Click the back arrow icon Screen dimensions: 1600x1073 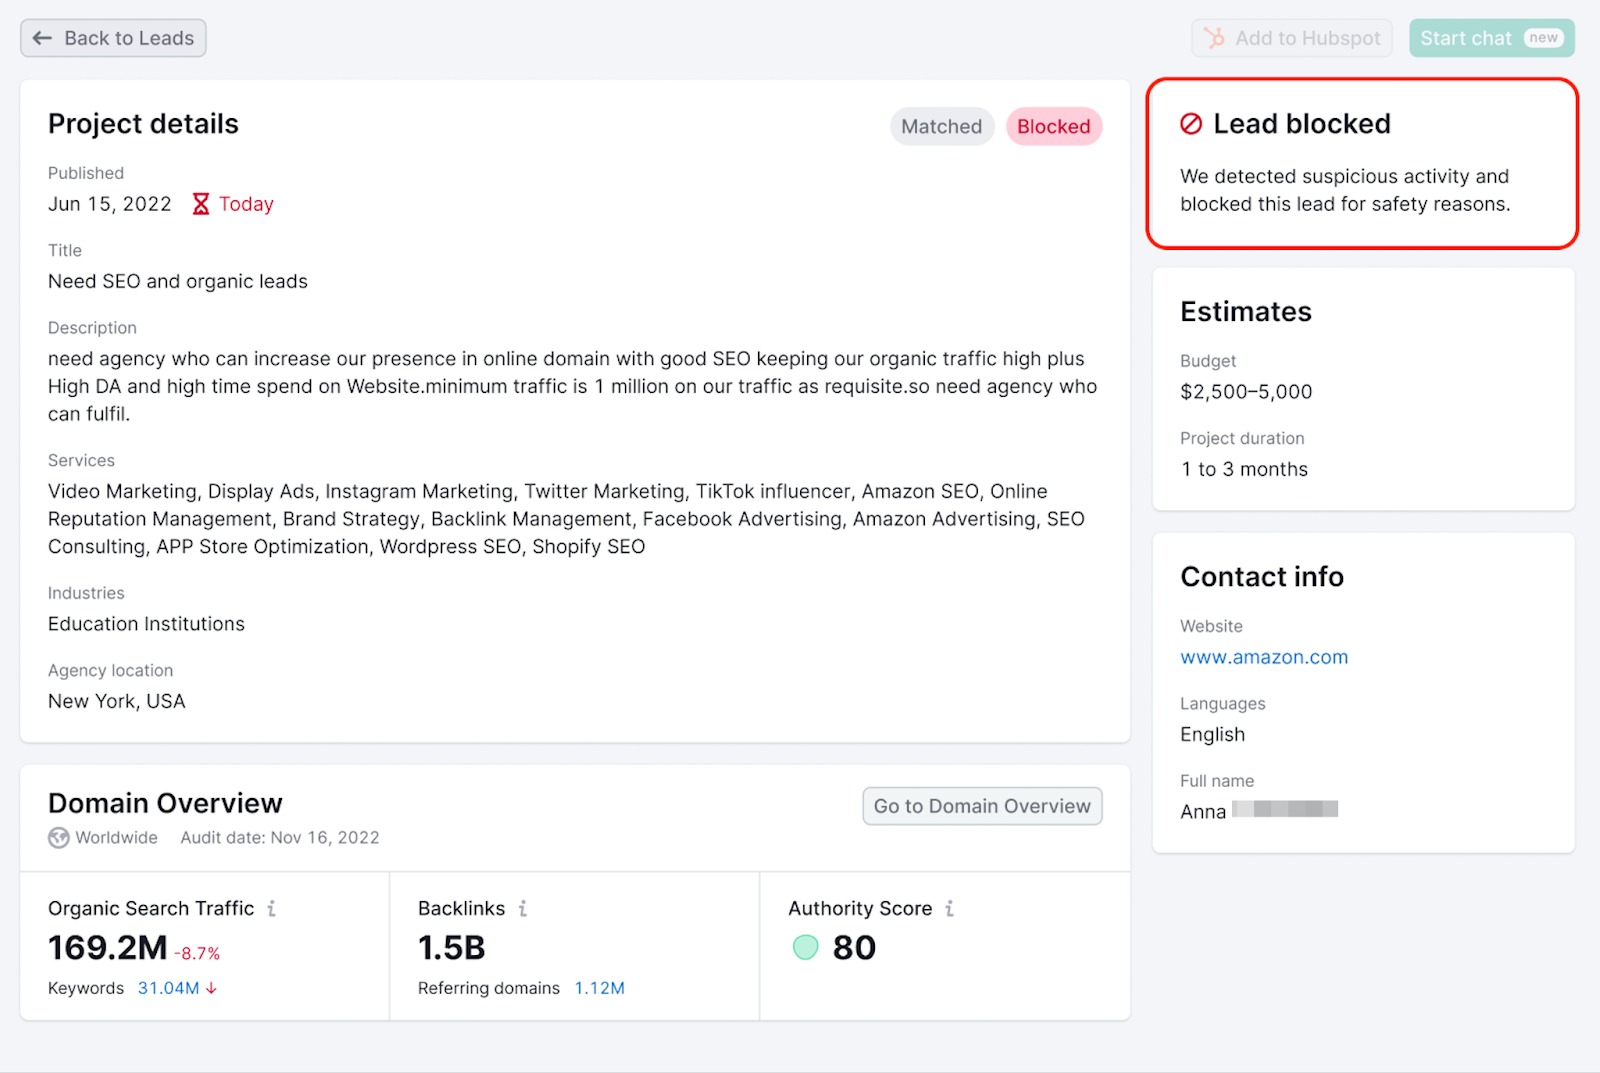click(42, 38)
